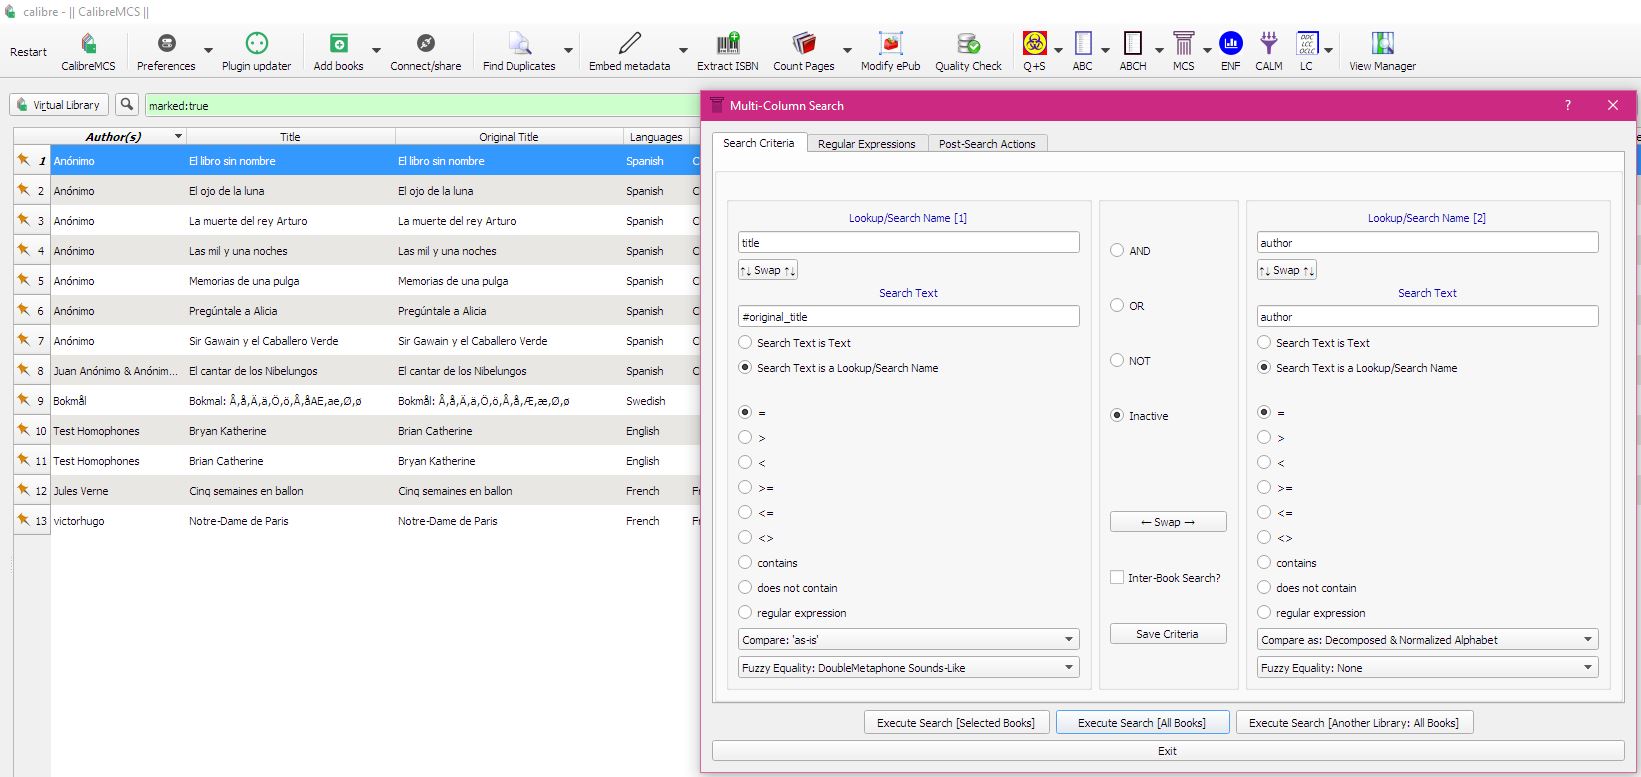The height and width of the screenshot is (777, 1641).
Task: Choose 'contains' comparison in left criteria panel
Action: point(745,563)
